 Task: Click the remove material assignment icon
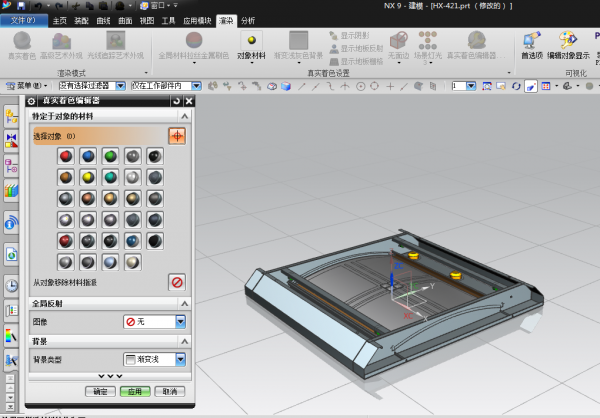177,282
